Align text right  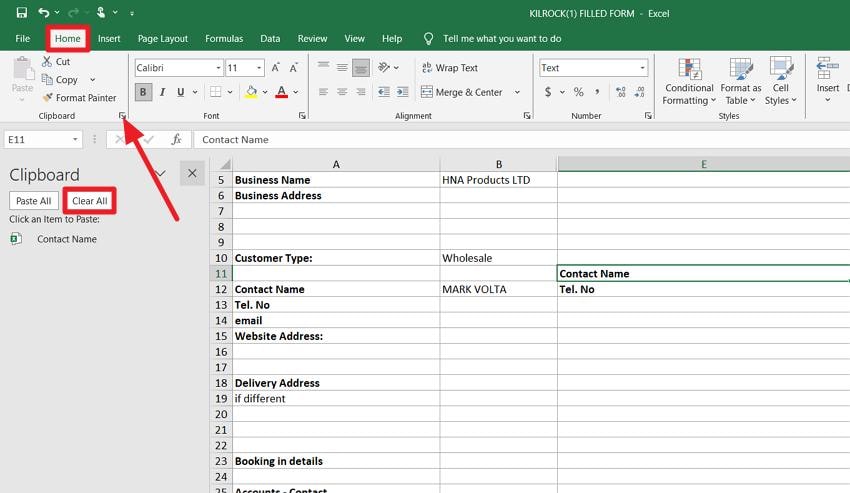360,92
